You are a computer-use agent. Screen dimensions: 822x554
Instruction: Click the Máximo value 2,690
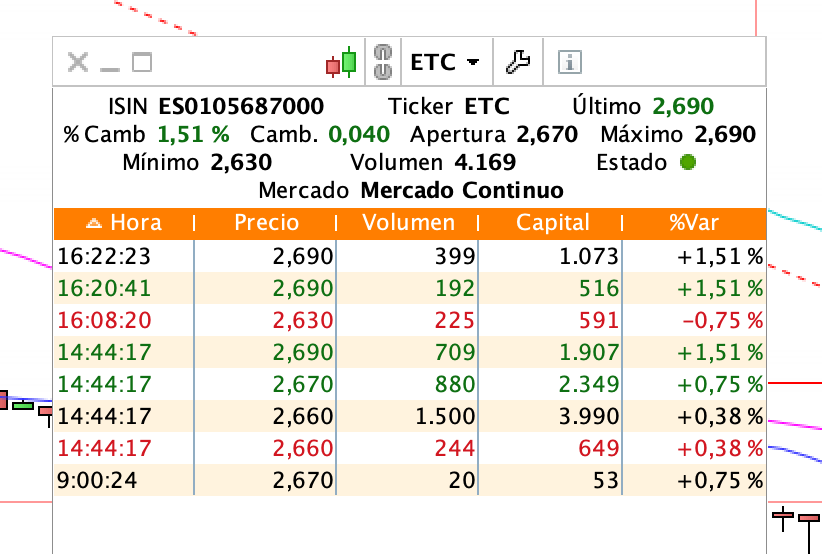click(725, 135)
